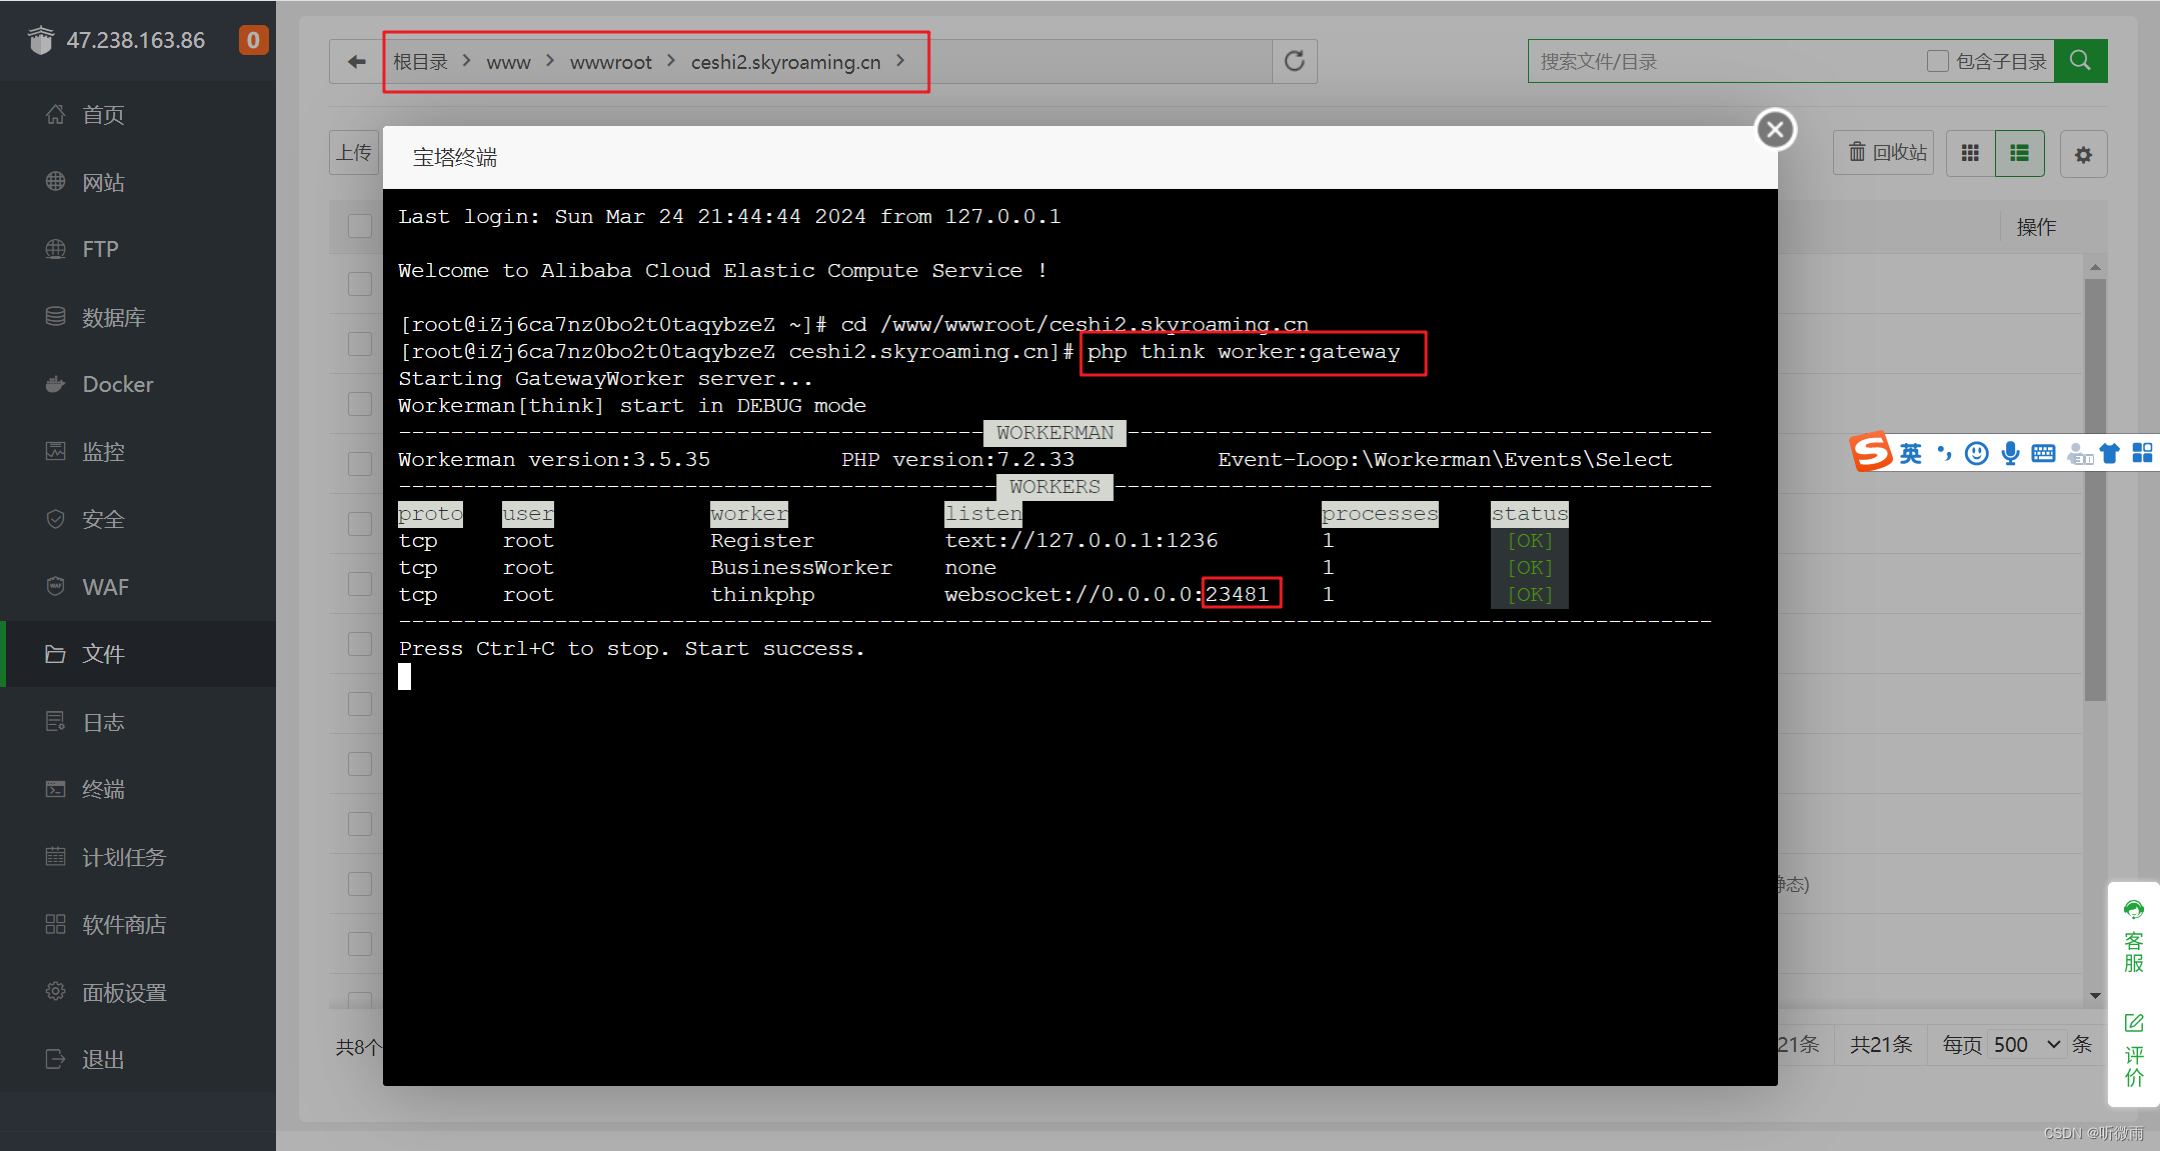The image size is (2160, 1151).
Task: Click the Sogou input logo icon
Action: (x=1871, y=453)
